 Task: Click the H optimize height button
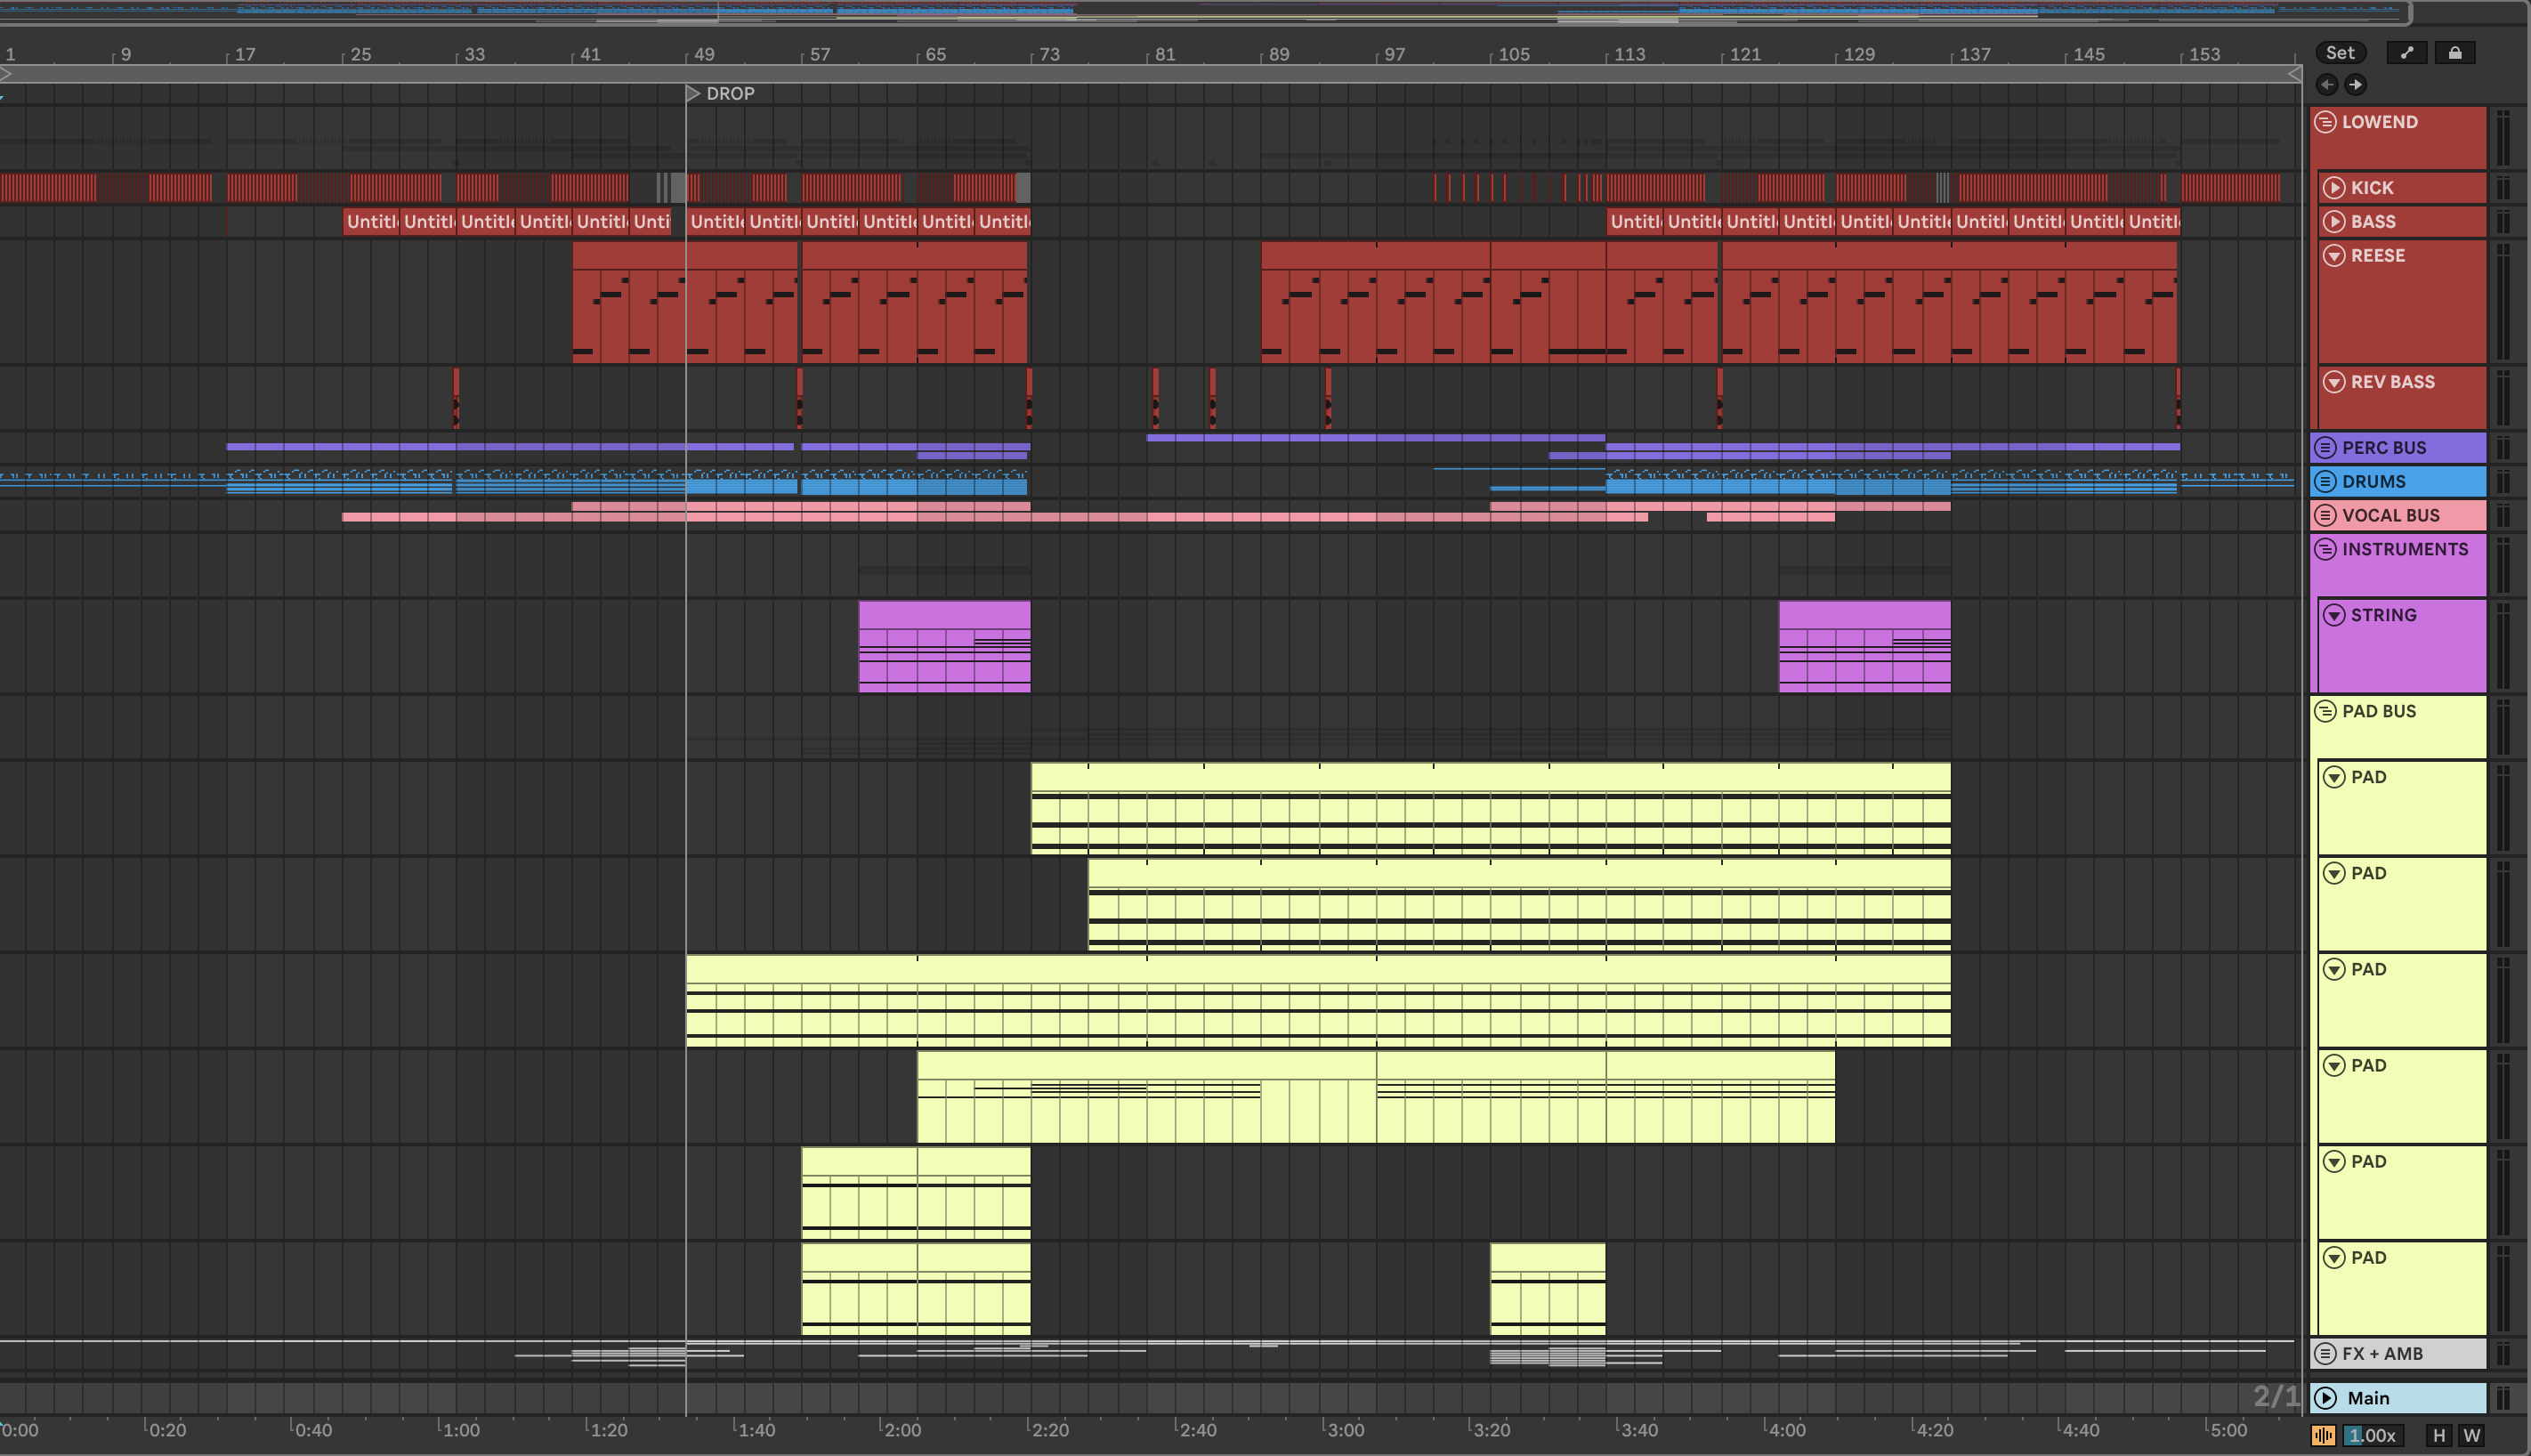[2439, 1436]
